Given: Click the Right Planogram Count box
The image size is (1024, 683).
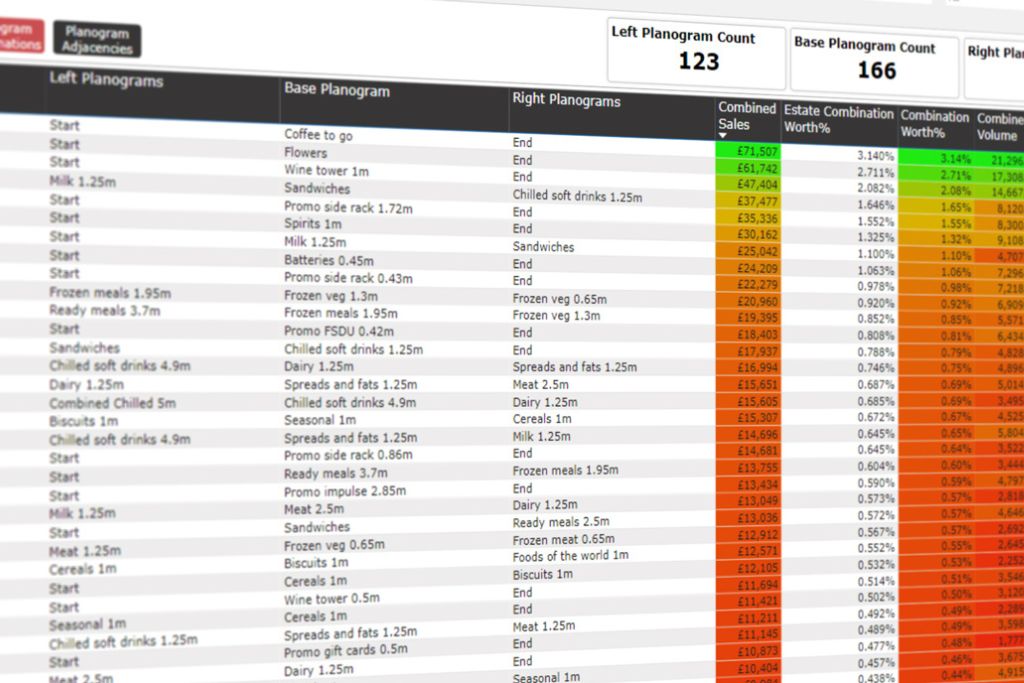Looking at the screenshot, I should tap(994, 58).
